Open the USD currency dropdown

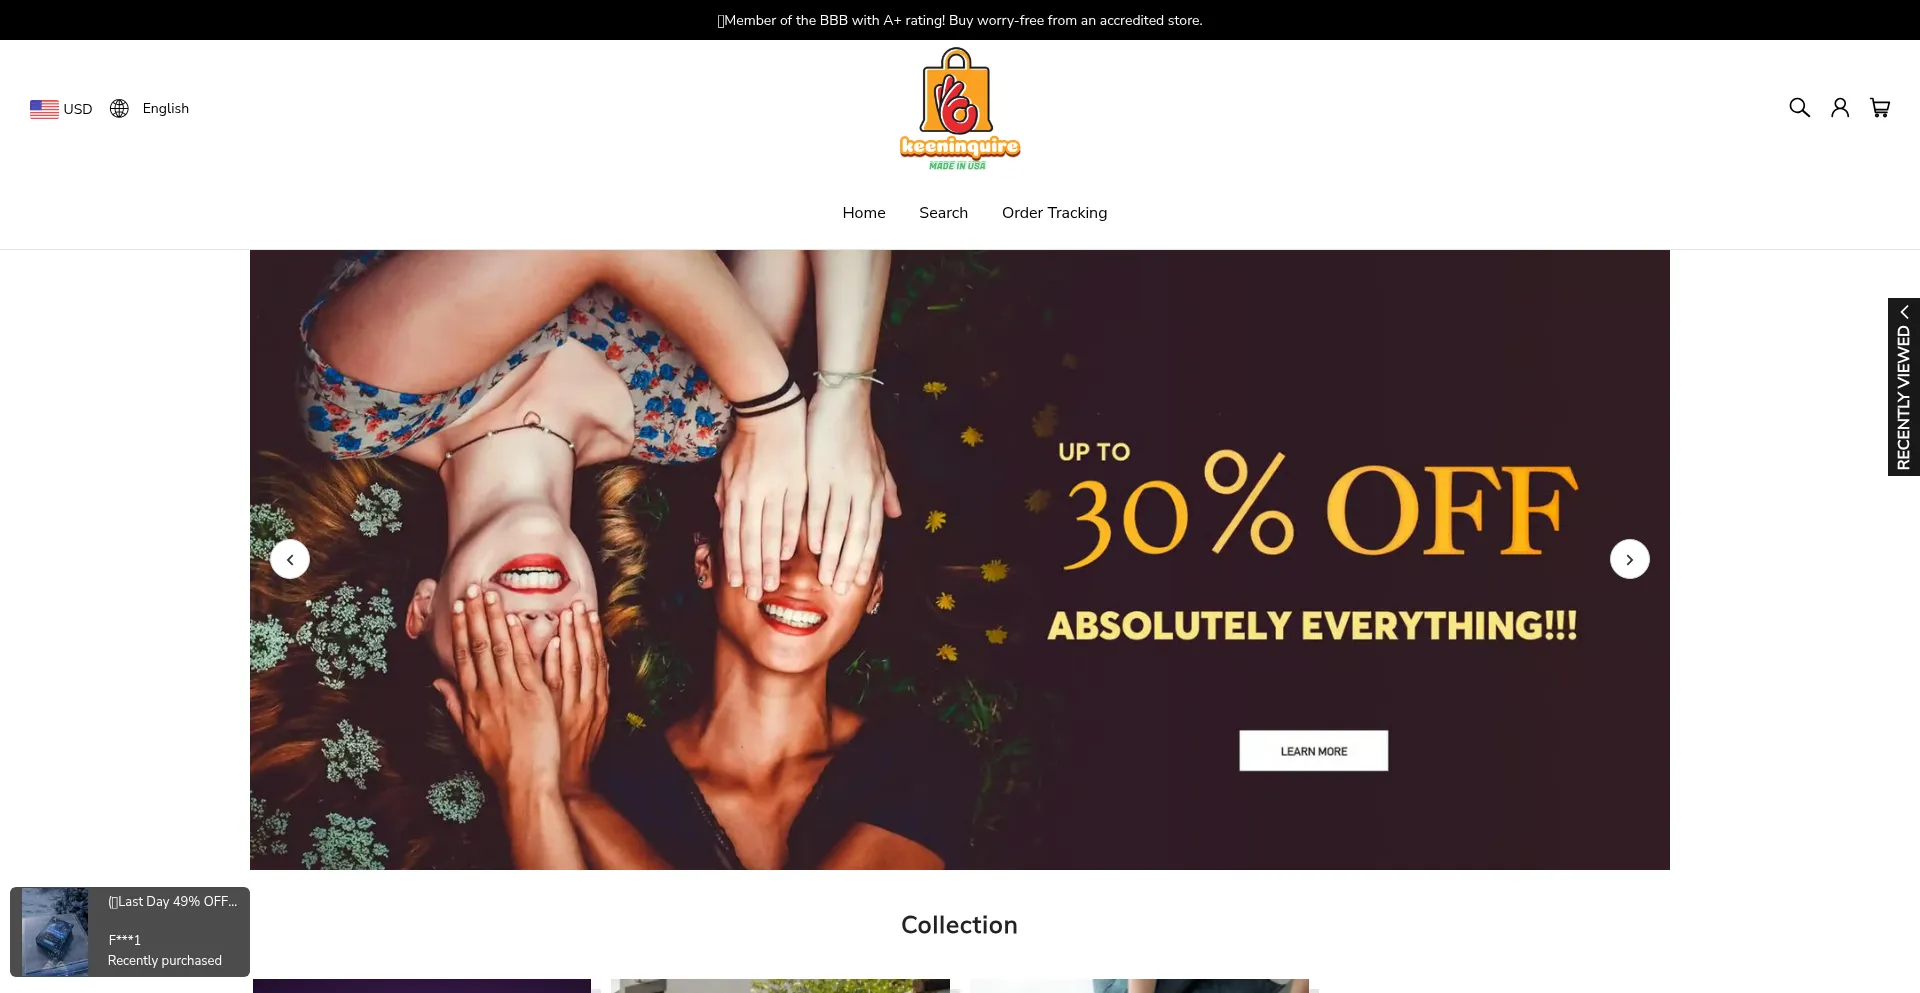[x=61, y=109]
